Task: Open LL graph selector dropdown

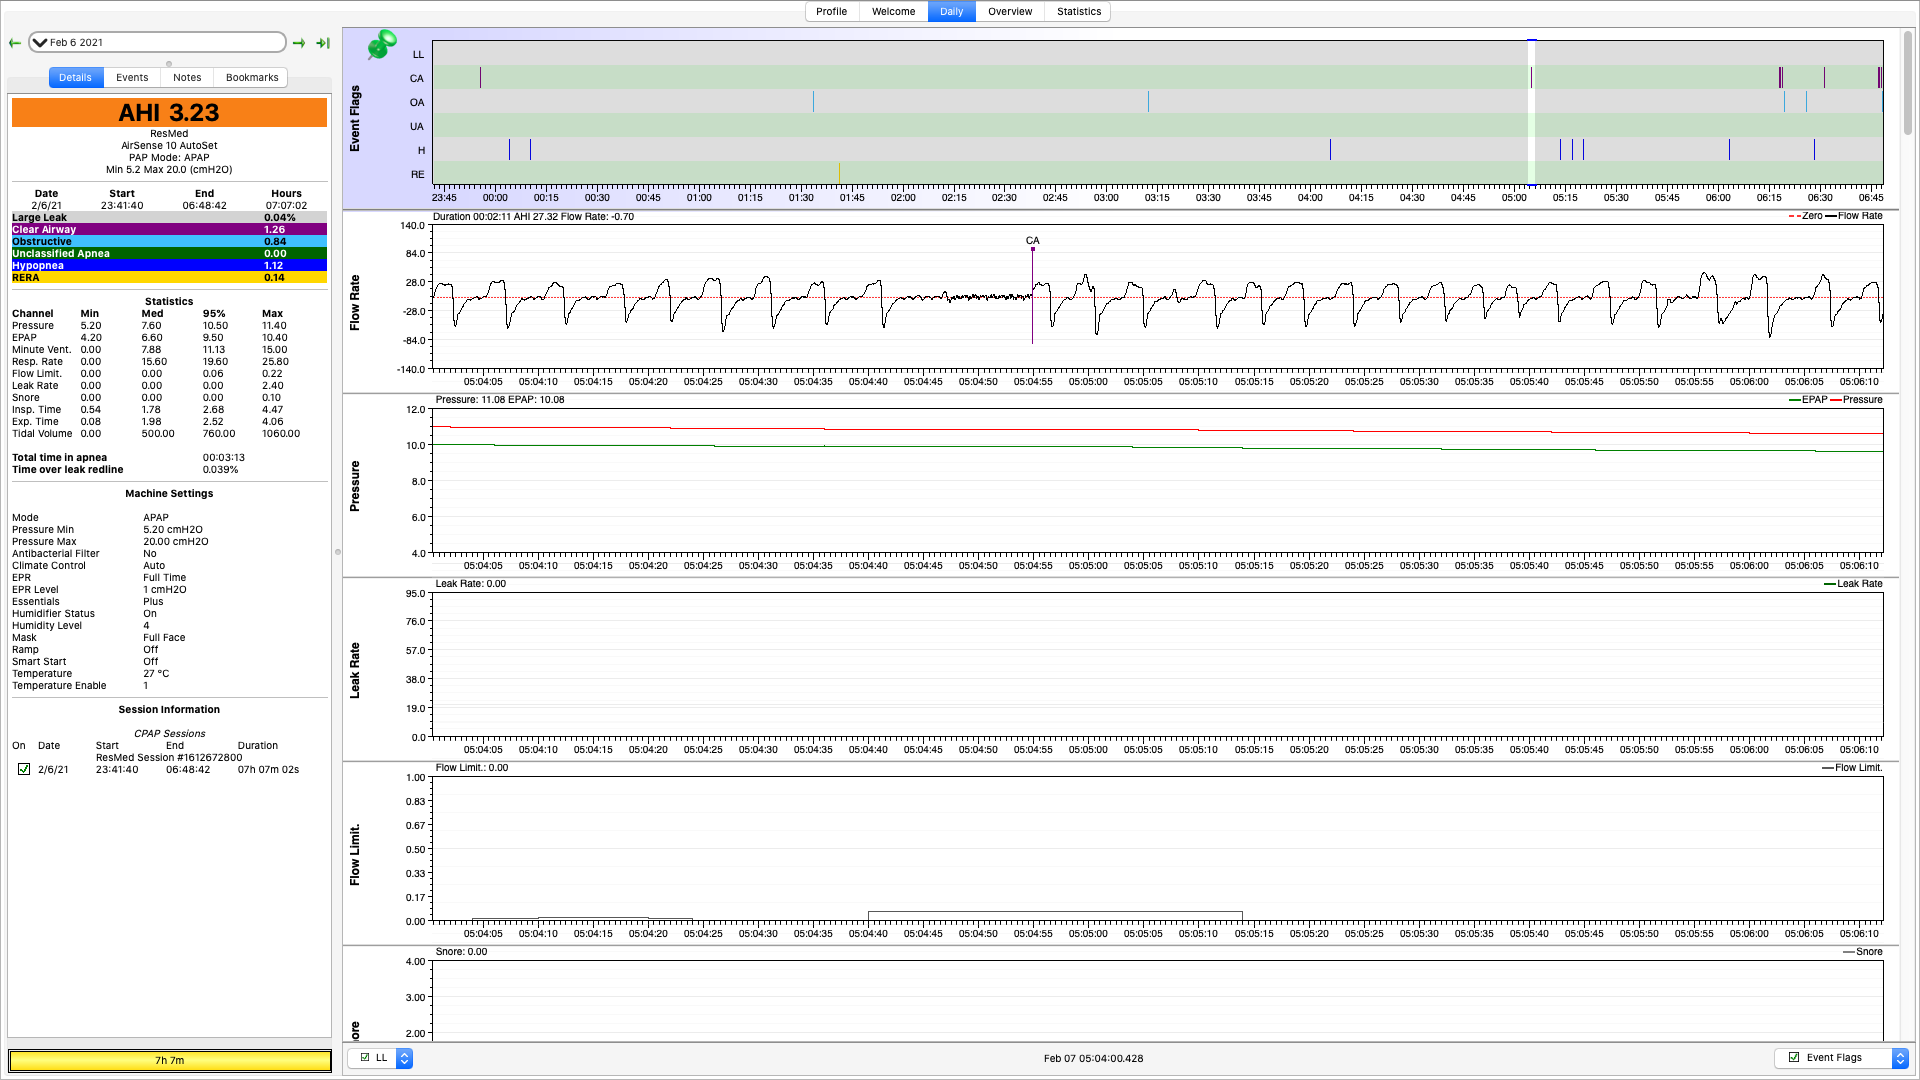Action: [x=404, y=1058]
